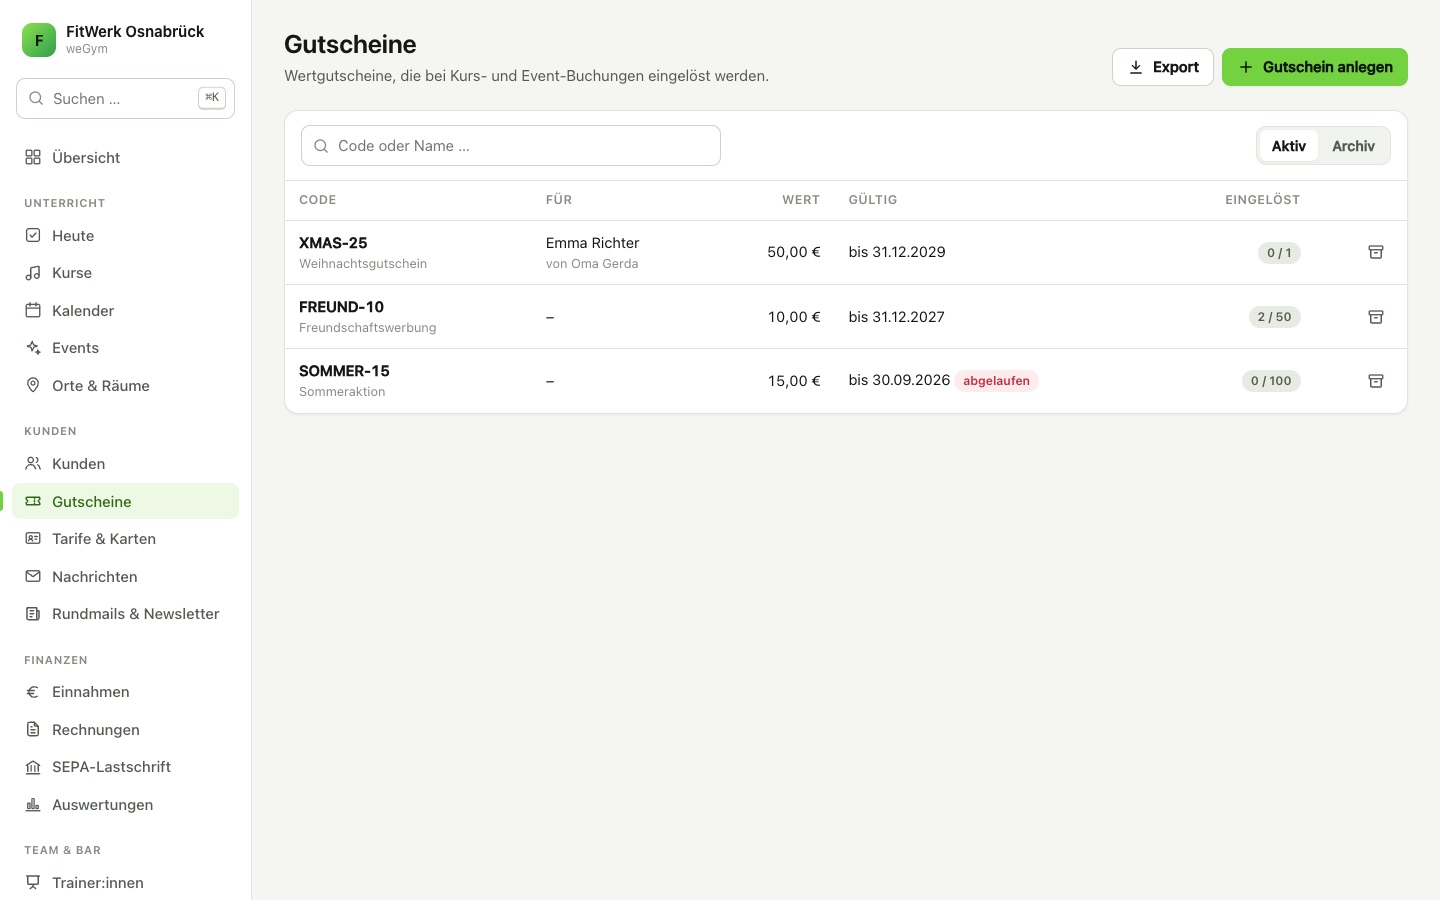Click the Emma Richter recipient name
Image resolution: width=1440 pixels, height=900 pixels.
pyautogui.click(x=592, y=243)
